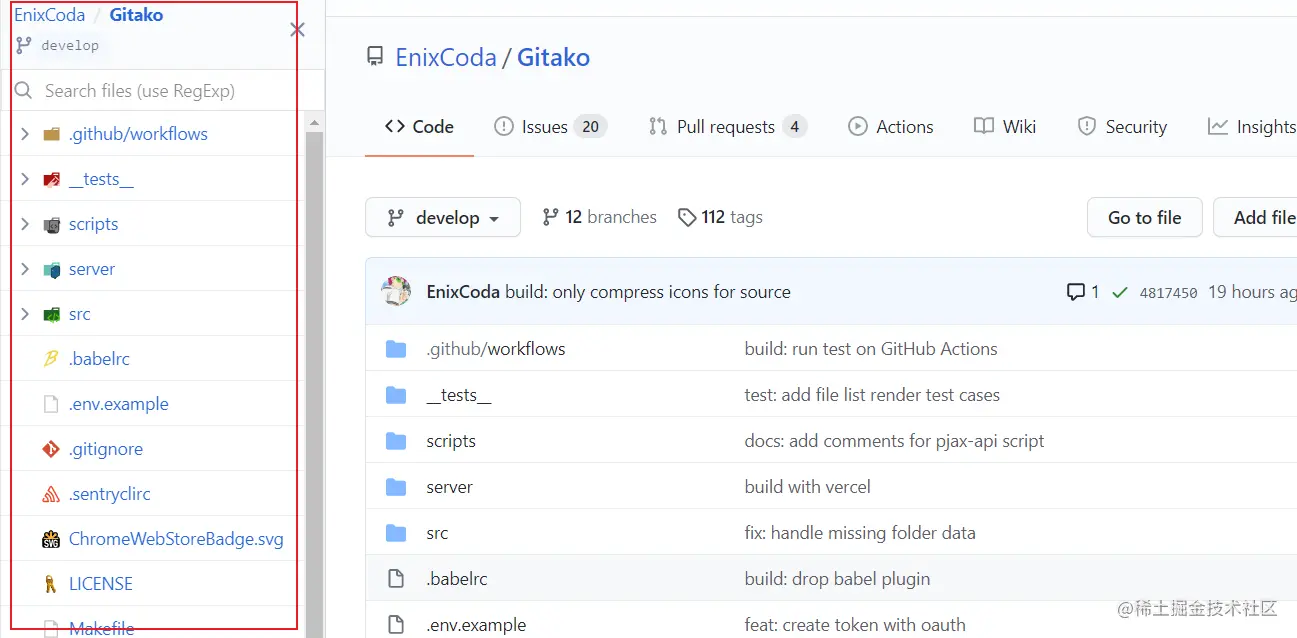The image size is (1297, 638).
Task: Click the folder icon of server in repo list
Action: pyautogui.click(x=396, y=487)
